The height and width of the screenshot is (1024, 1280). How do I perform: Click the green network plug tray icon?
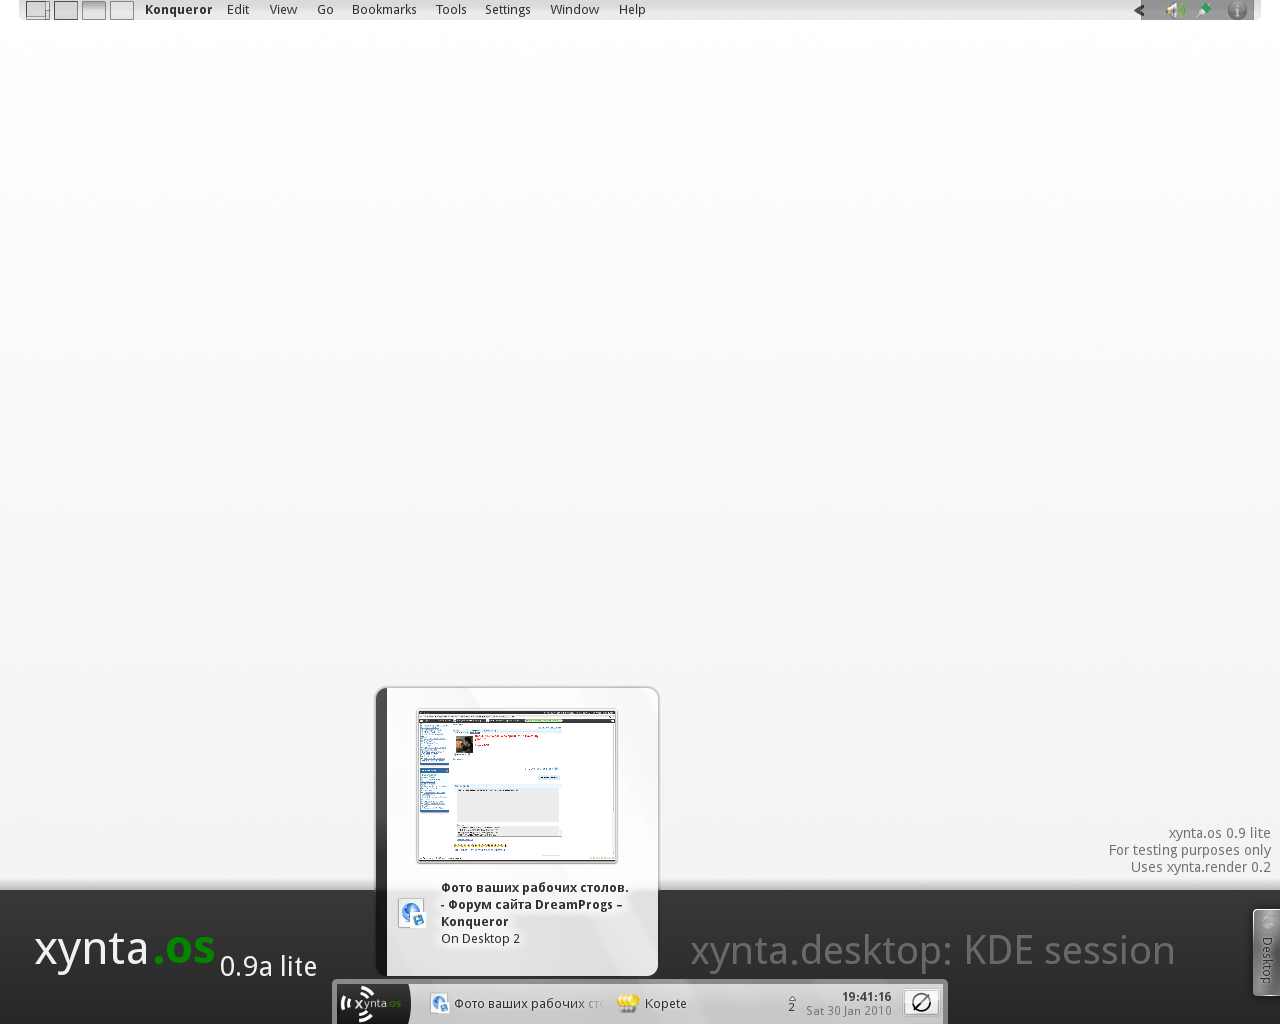(1205, 10)
